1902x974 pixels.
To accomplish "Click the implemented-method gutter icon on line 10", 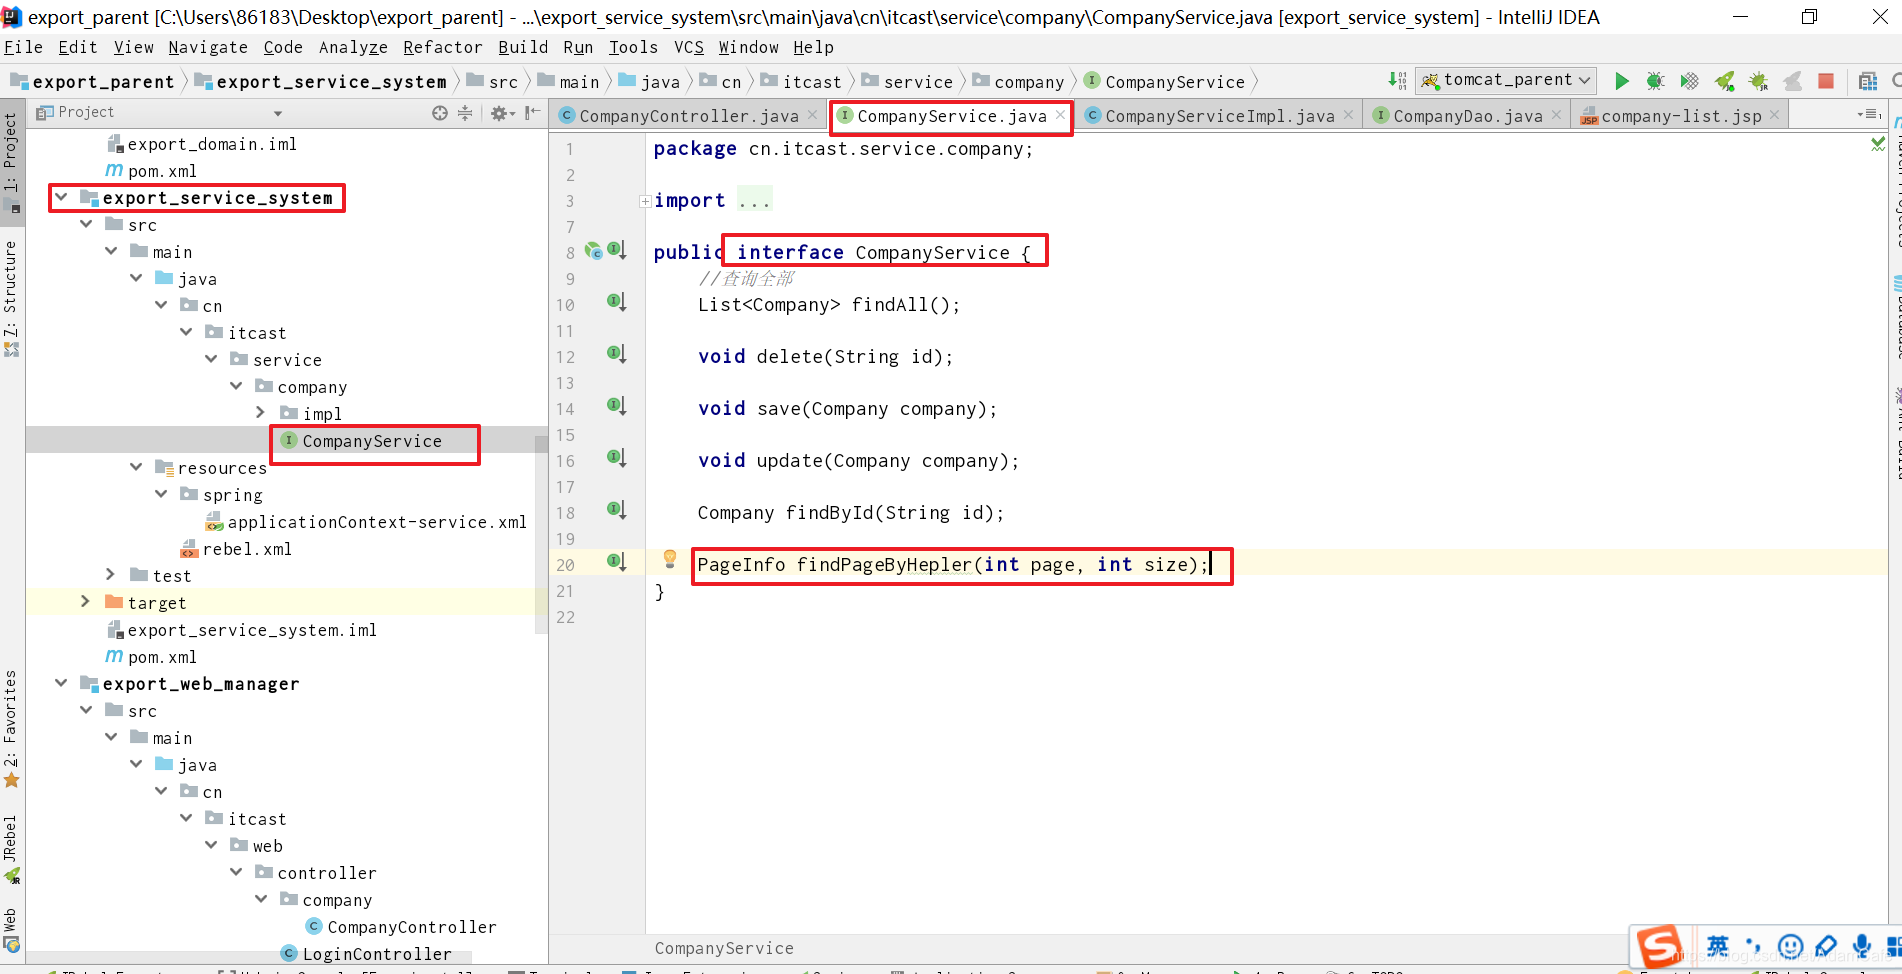I will [617, 302].
